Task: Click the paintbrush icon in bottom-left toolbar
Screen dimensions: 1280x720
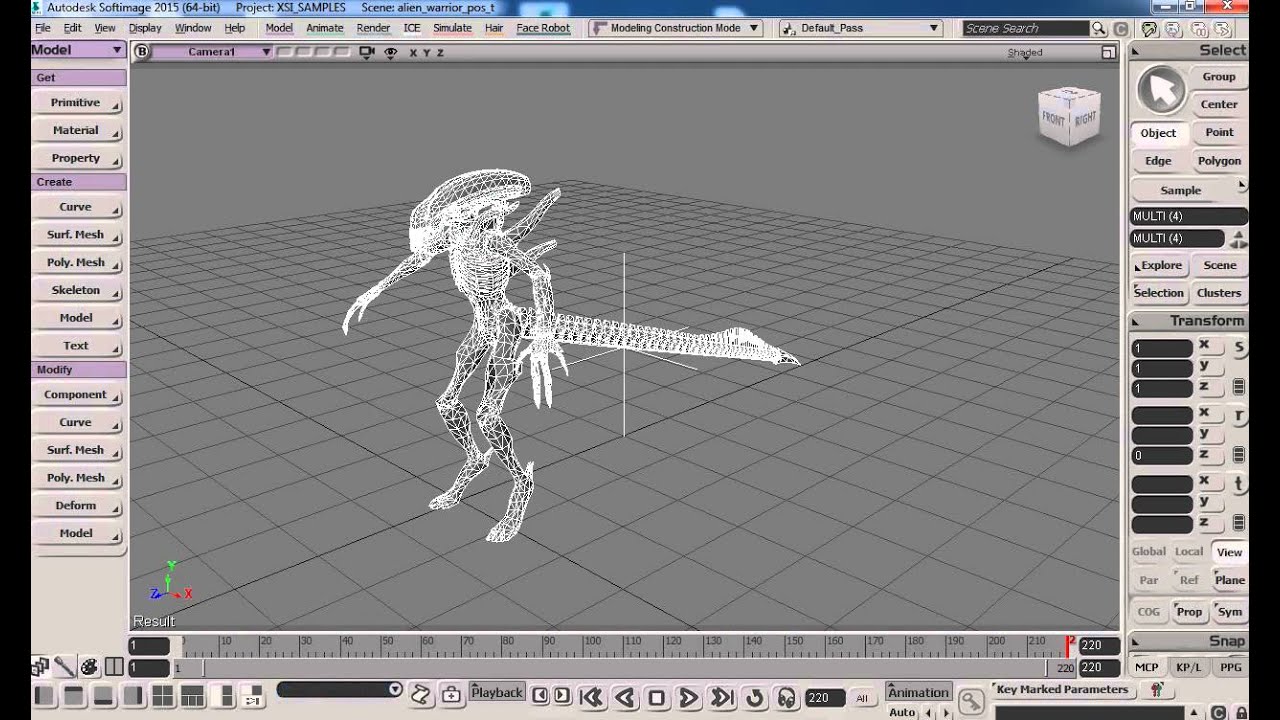Action: coord(64,666)
